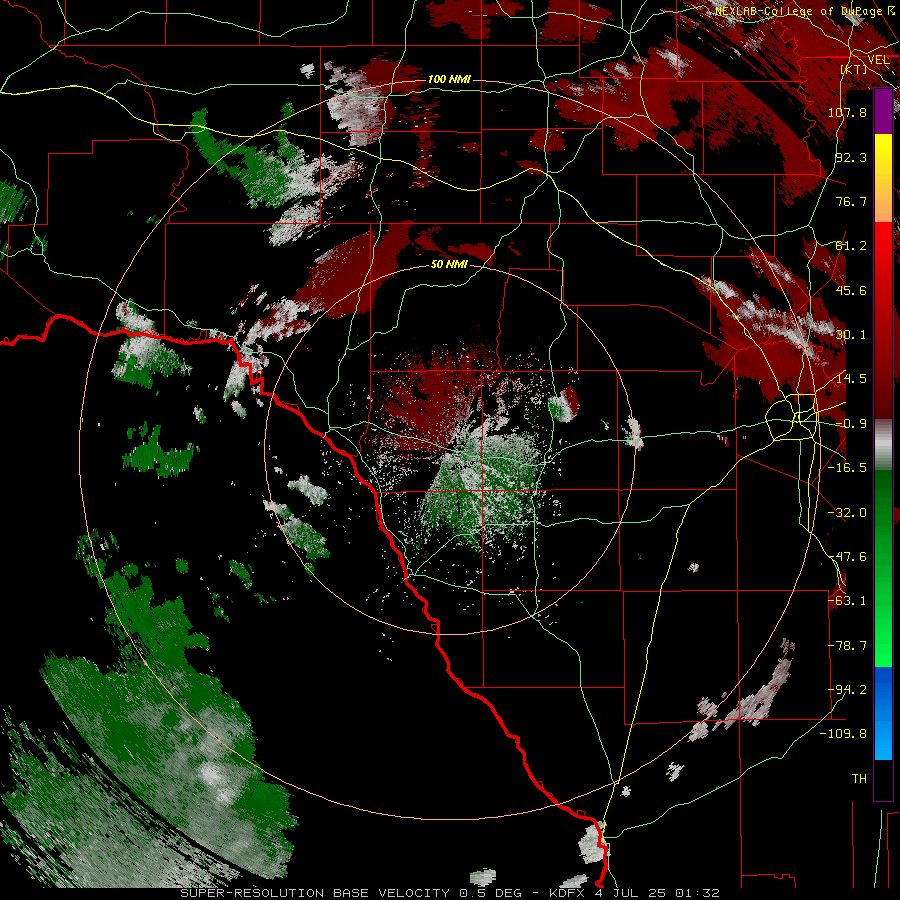Viewport: 900px width, 900px height.
Task: Click the 61.2 legend value
Action: [851, 246]
